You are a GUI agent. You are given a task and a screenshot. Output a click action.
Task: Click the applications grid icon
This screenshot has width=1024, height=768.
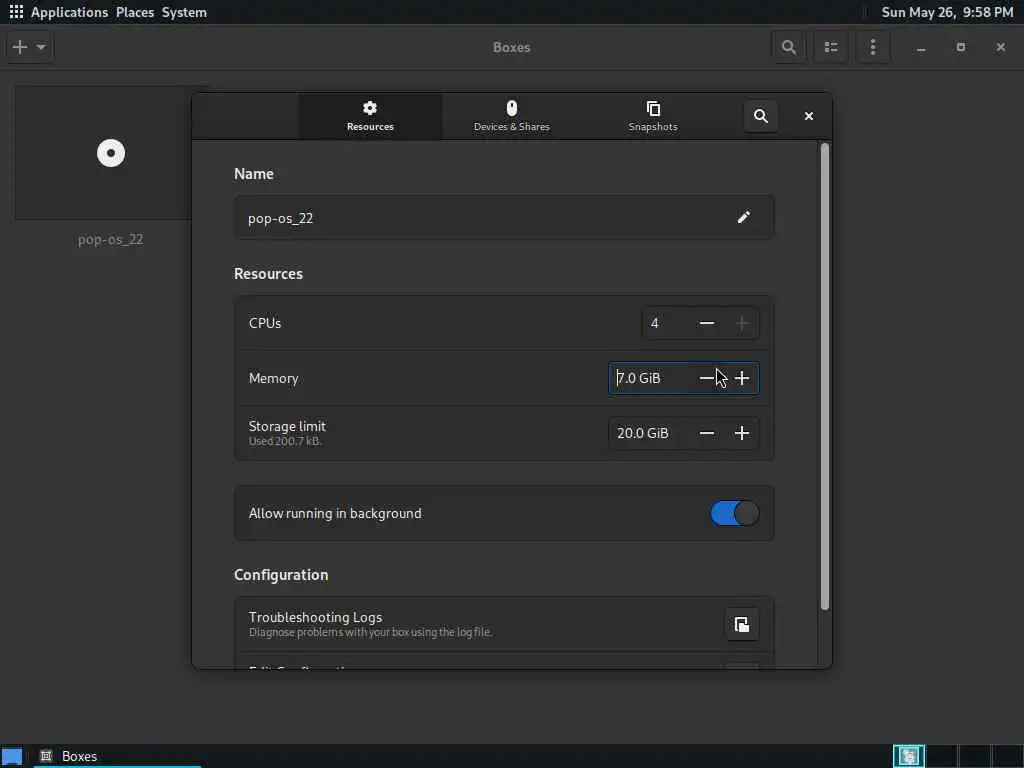point(16,12)
